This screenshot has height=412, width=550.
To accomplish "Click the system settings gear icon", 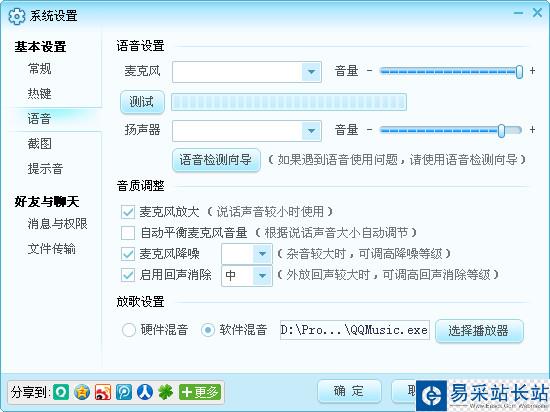I will 16,16.
